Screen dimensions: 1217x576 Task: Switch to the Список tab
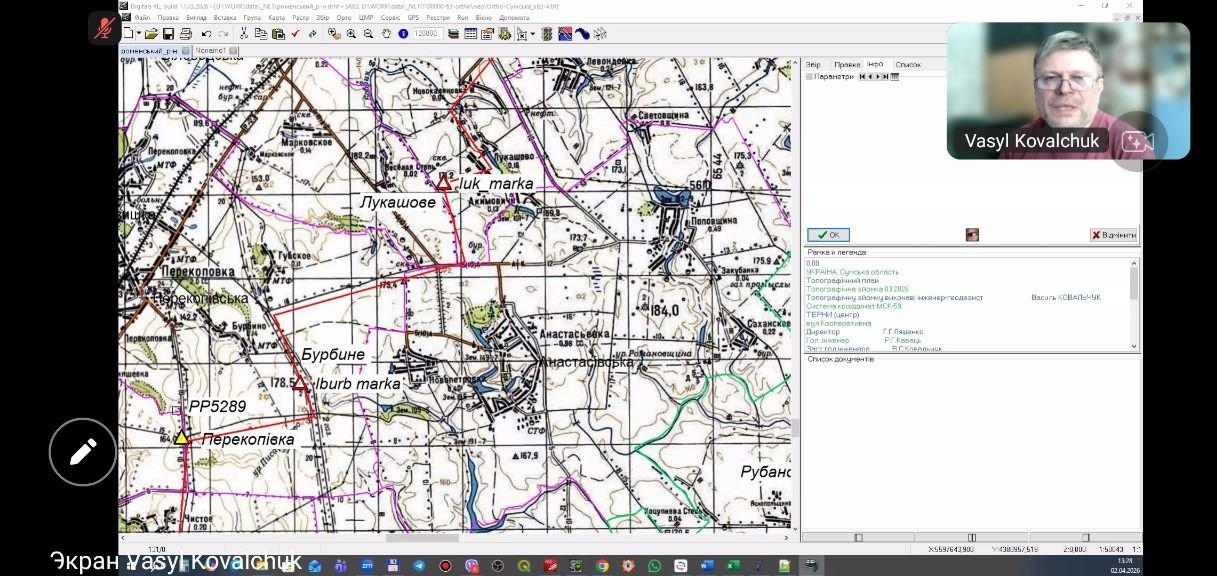coord(908,65)
